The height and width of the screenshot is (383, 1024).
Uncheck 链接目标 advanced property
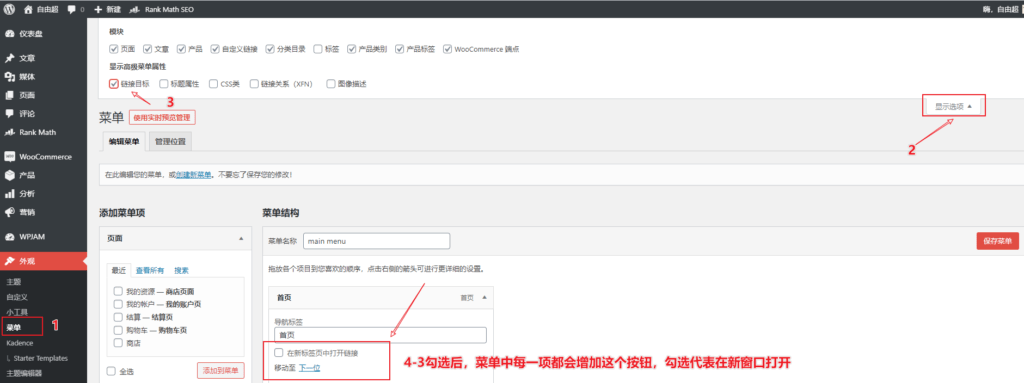pos(114,84)
